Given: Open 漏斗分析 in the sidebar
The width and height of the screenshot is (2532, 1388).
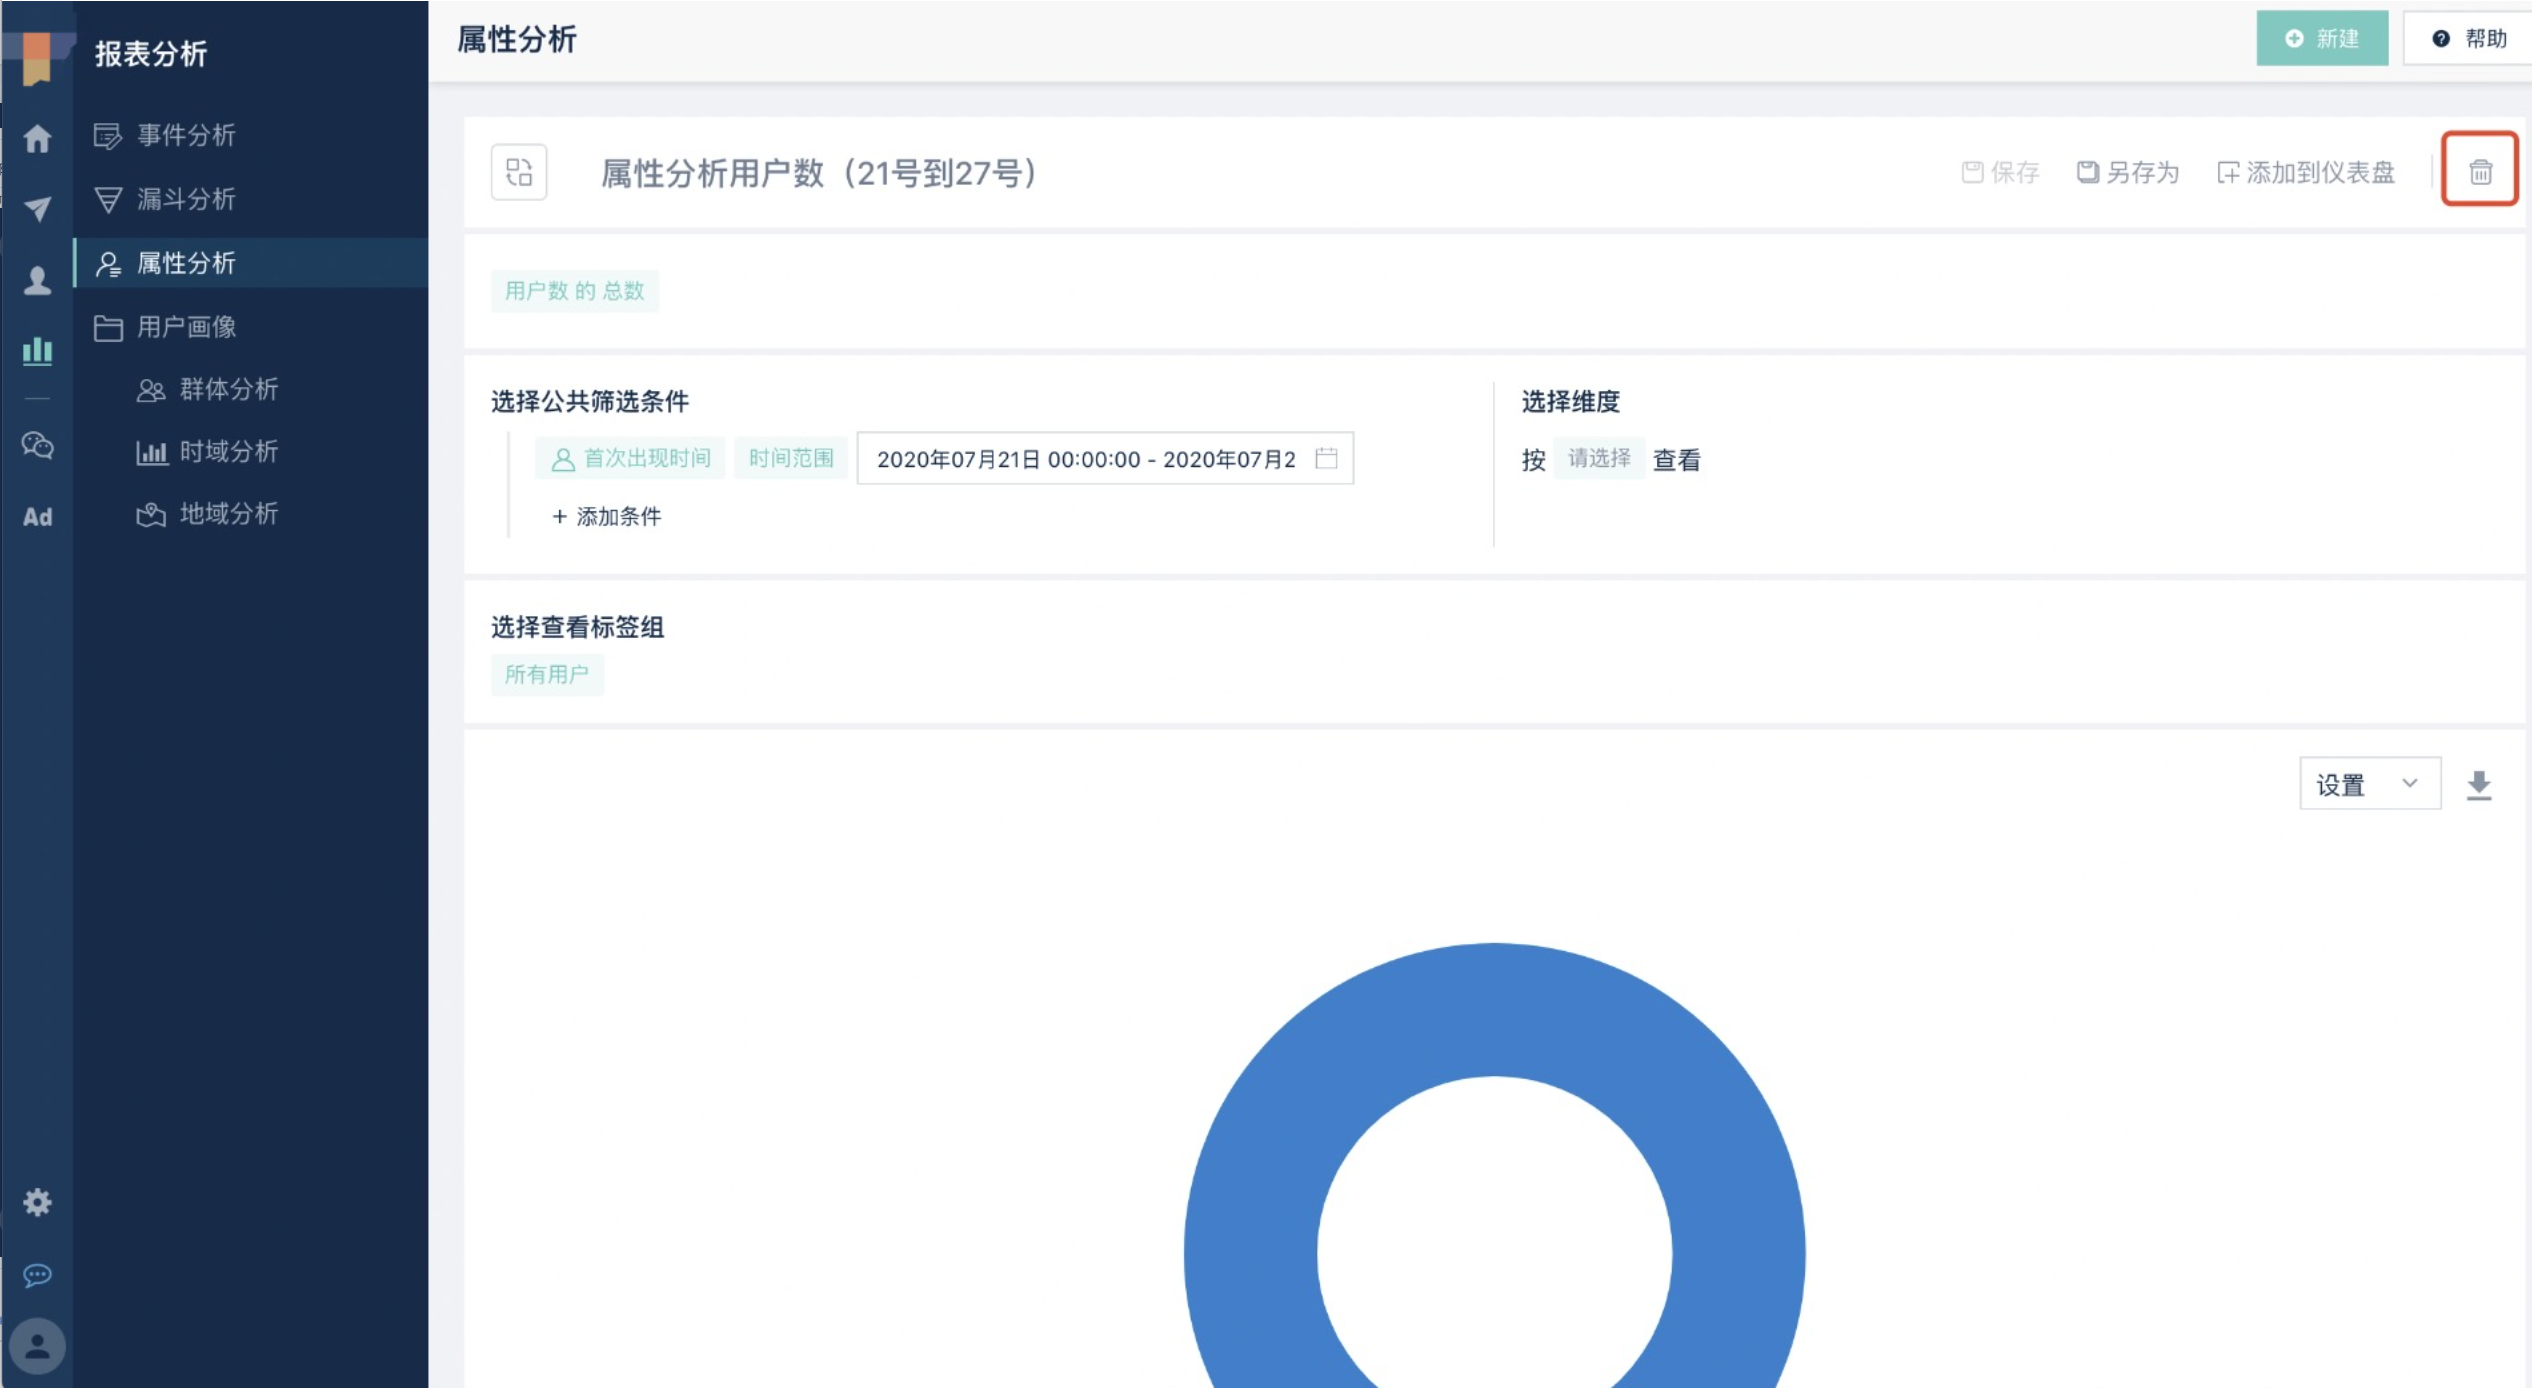Looking at the screenshot, I should [x=251, y=199].
